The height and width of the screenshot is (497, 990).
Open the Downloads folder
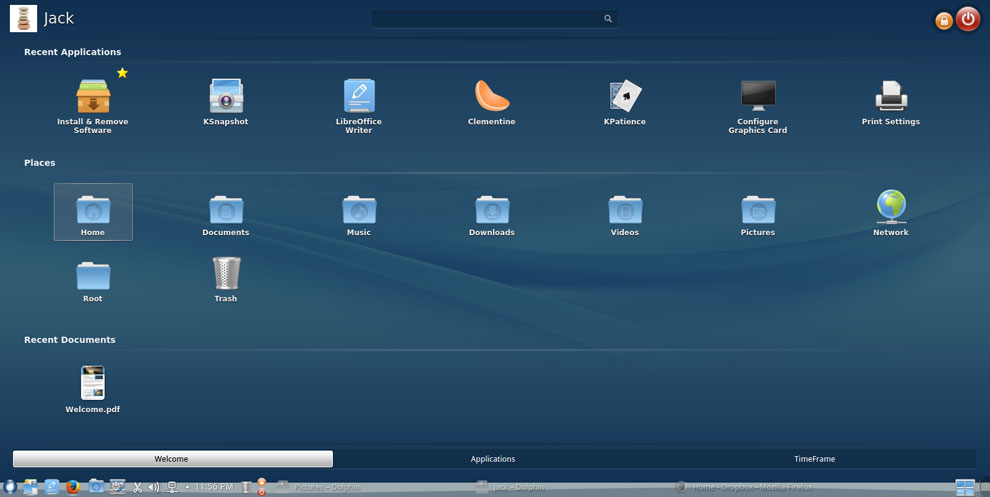pyautogui.click(x=492, y=215)
